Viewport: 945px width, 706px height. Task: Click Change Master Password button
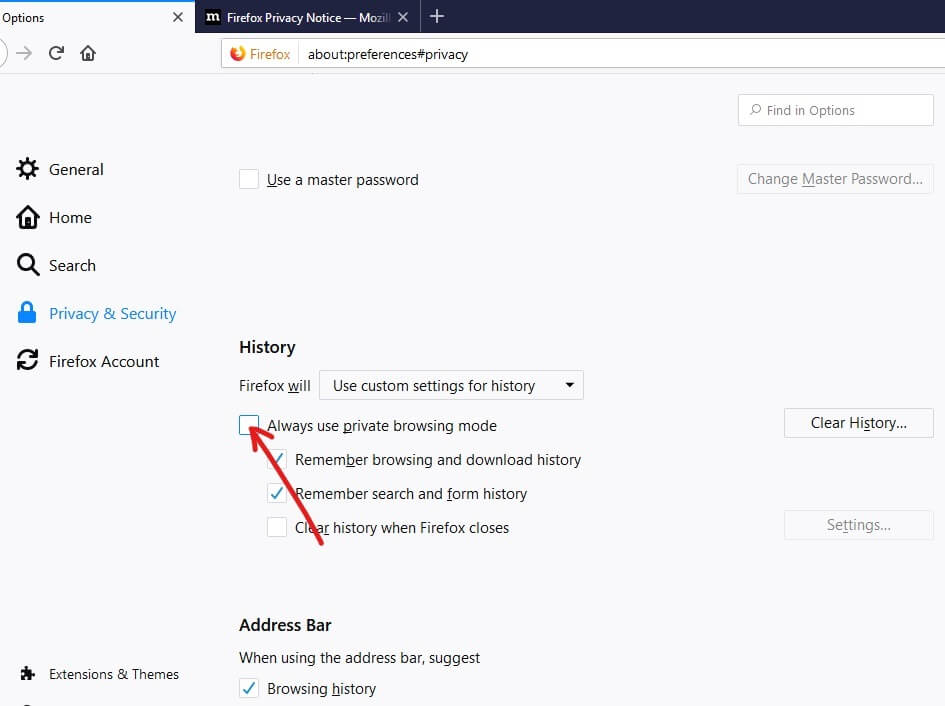835,179
